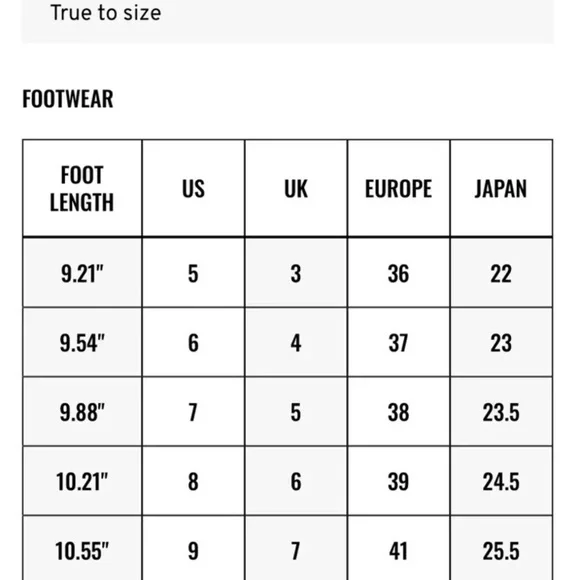This screenshot has height=580, width=580.
Task: Select the 10.55" foot length cell
Action: pyautogui.click(x=82, y=548)
